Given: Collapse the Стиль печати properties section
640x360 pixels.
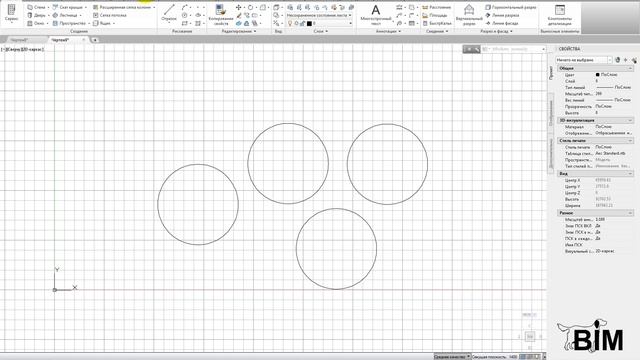Looking at the screenshot, I should [x=631, y=140].
